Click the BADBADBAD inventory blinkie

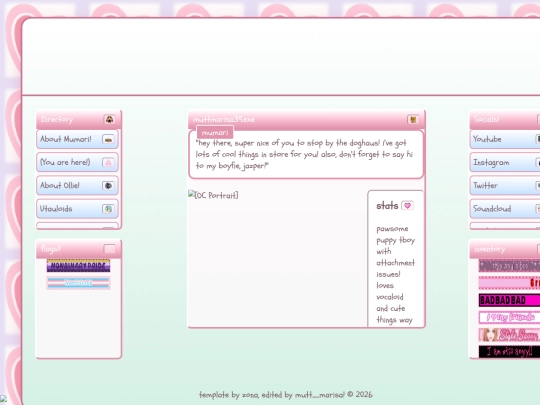(x=509, y=300)
